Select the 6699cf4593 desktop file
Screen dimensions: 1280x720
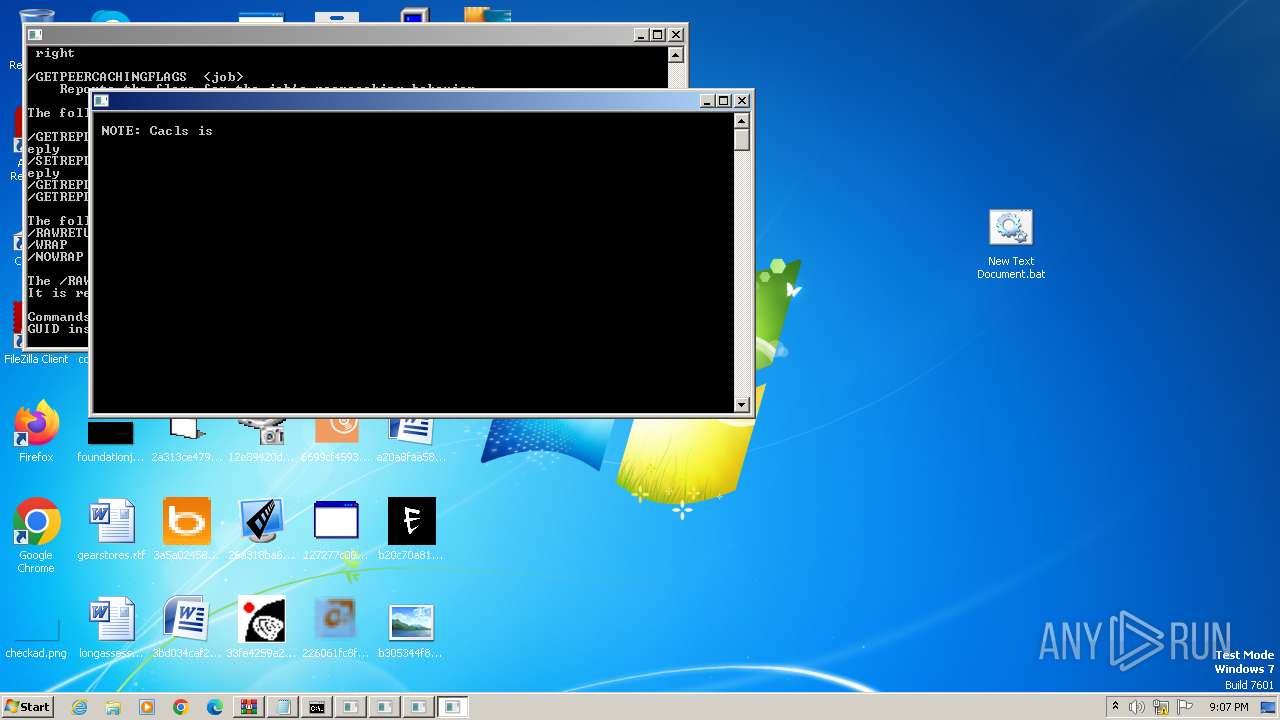point(336,441)
